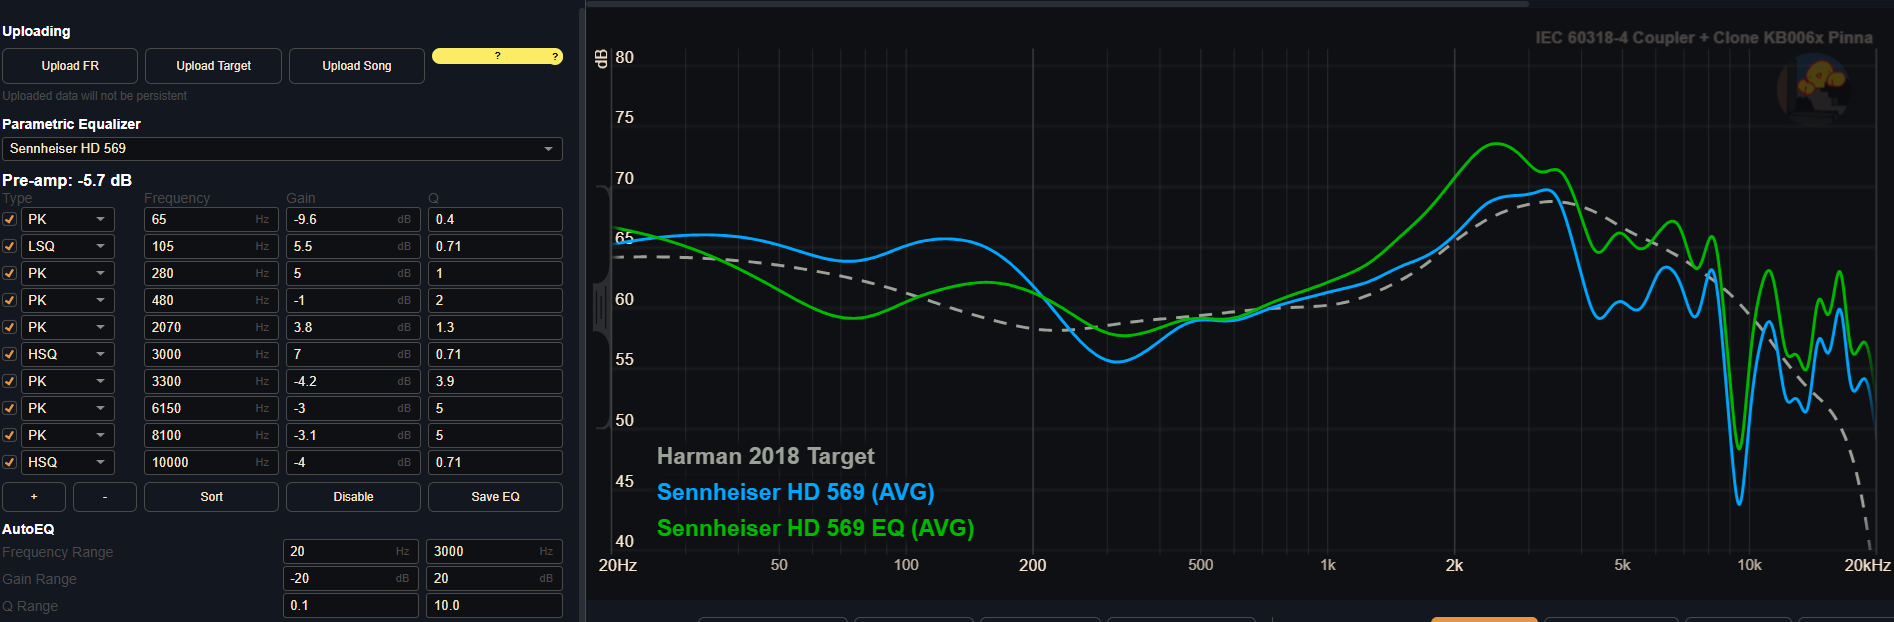Open the PK type dropdown for 8100 Hz
Screen dimensions: 1894x622
click(x=68, y=435)
